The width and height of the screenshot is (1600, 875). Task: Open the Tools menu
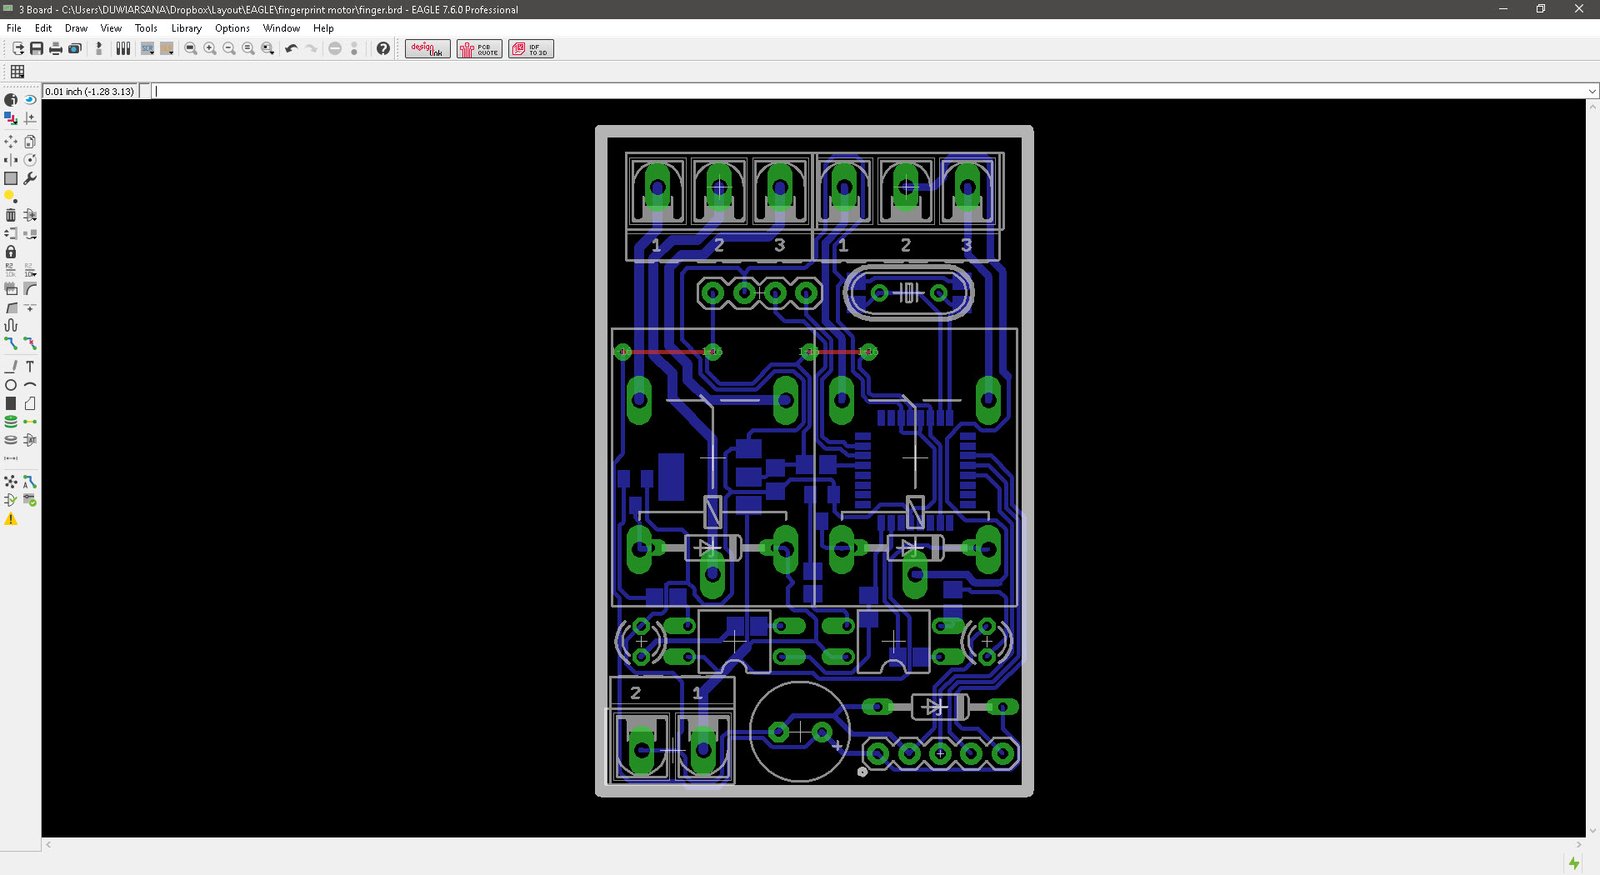146,28
